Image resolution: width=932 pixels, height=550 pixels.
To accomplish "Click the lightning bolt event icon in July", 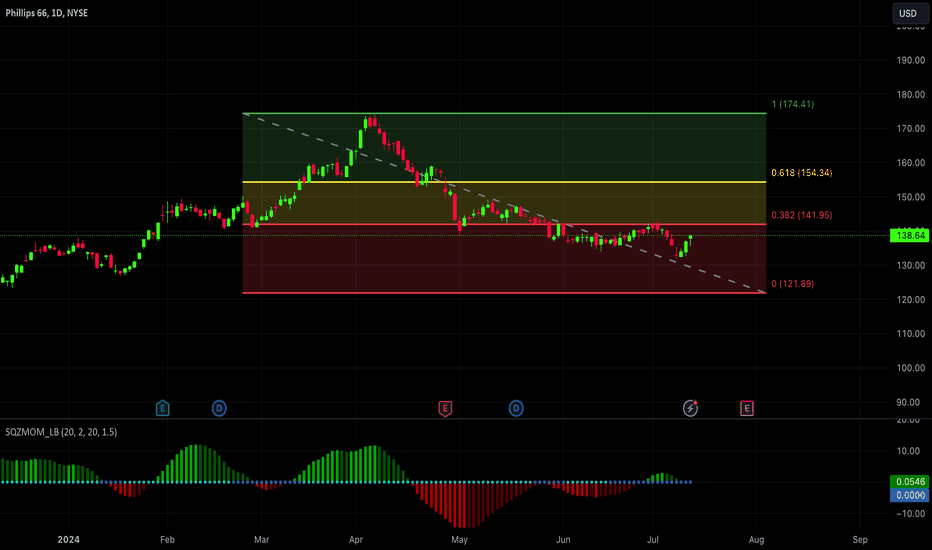I will pos(690,408).
